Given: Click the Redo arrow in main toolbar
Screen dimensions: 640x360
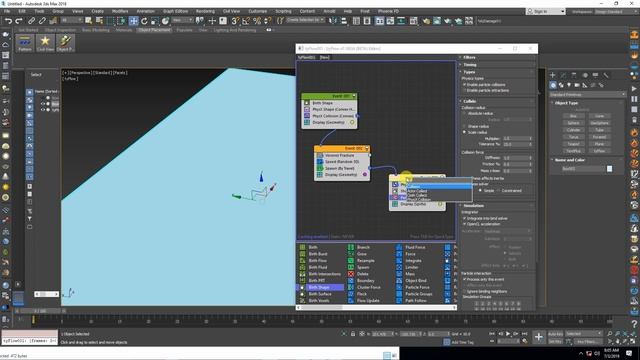Looking at the screenshot, I should (19, 21).
